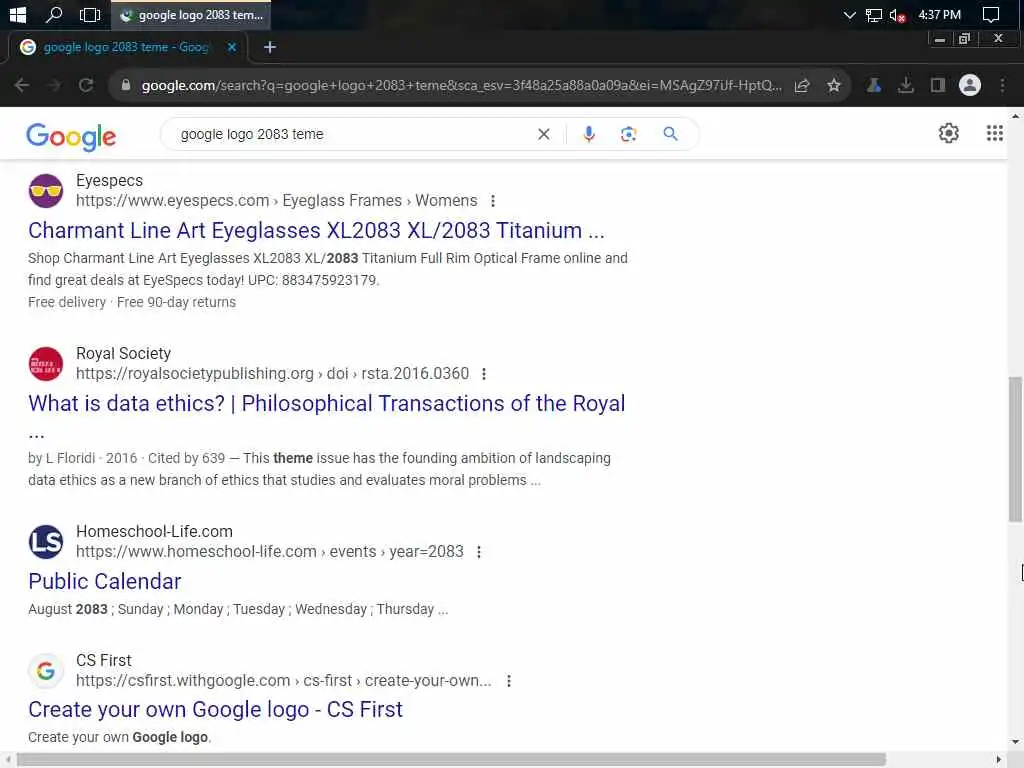Screen dimensions: 1024x768
Task: Click the CS First Google favicon
Action: click(46, 671)
